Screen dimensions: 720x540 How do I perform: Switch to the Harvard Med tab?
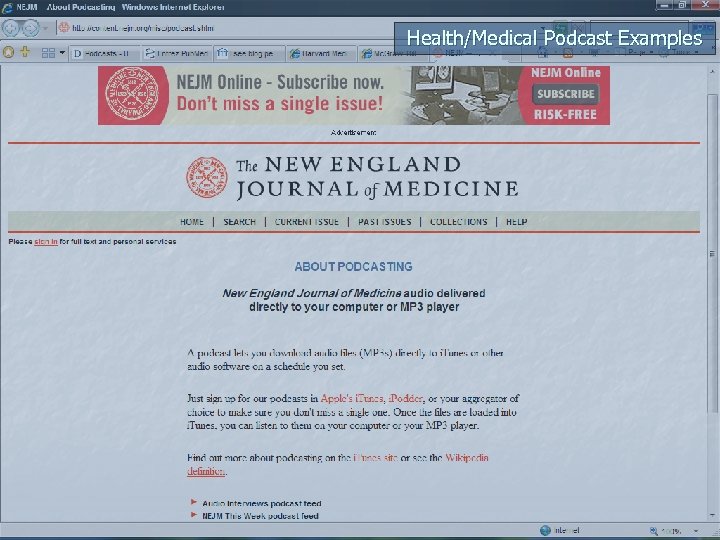(321, 54)
